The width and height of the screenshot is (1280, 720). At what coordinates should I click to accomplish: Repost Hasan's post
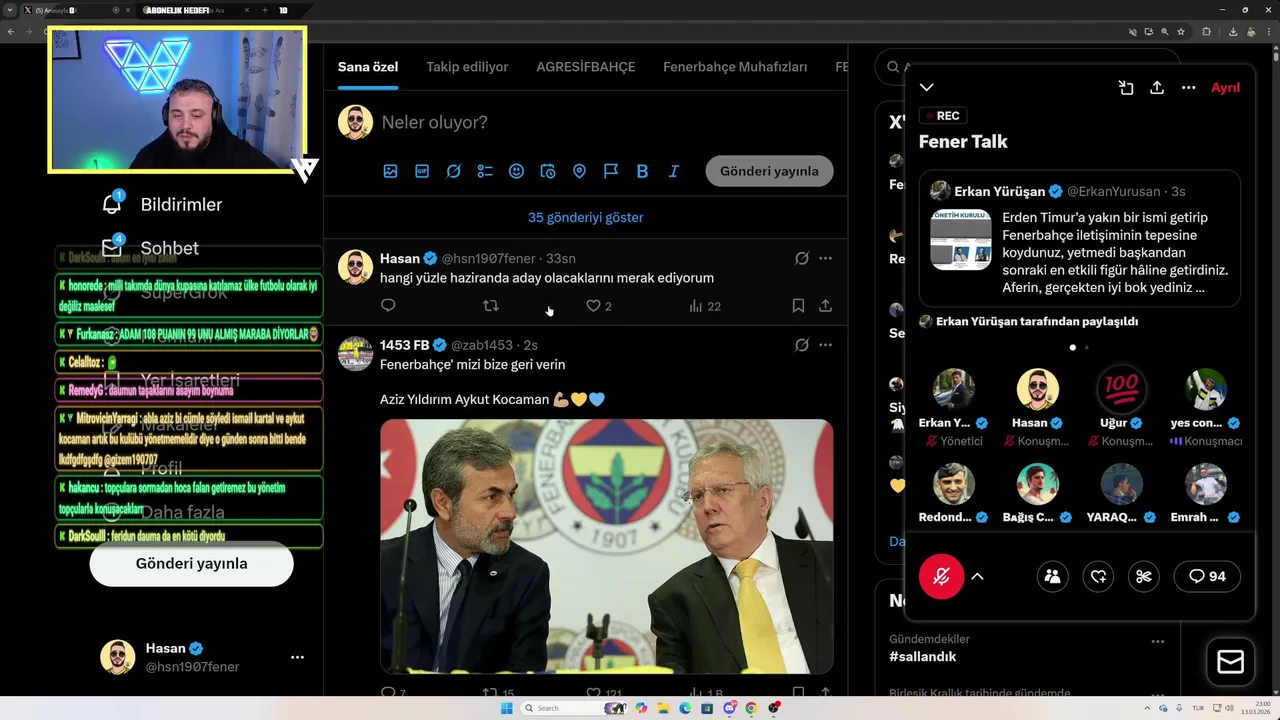491,306
